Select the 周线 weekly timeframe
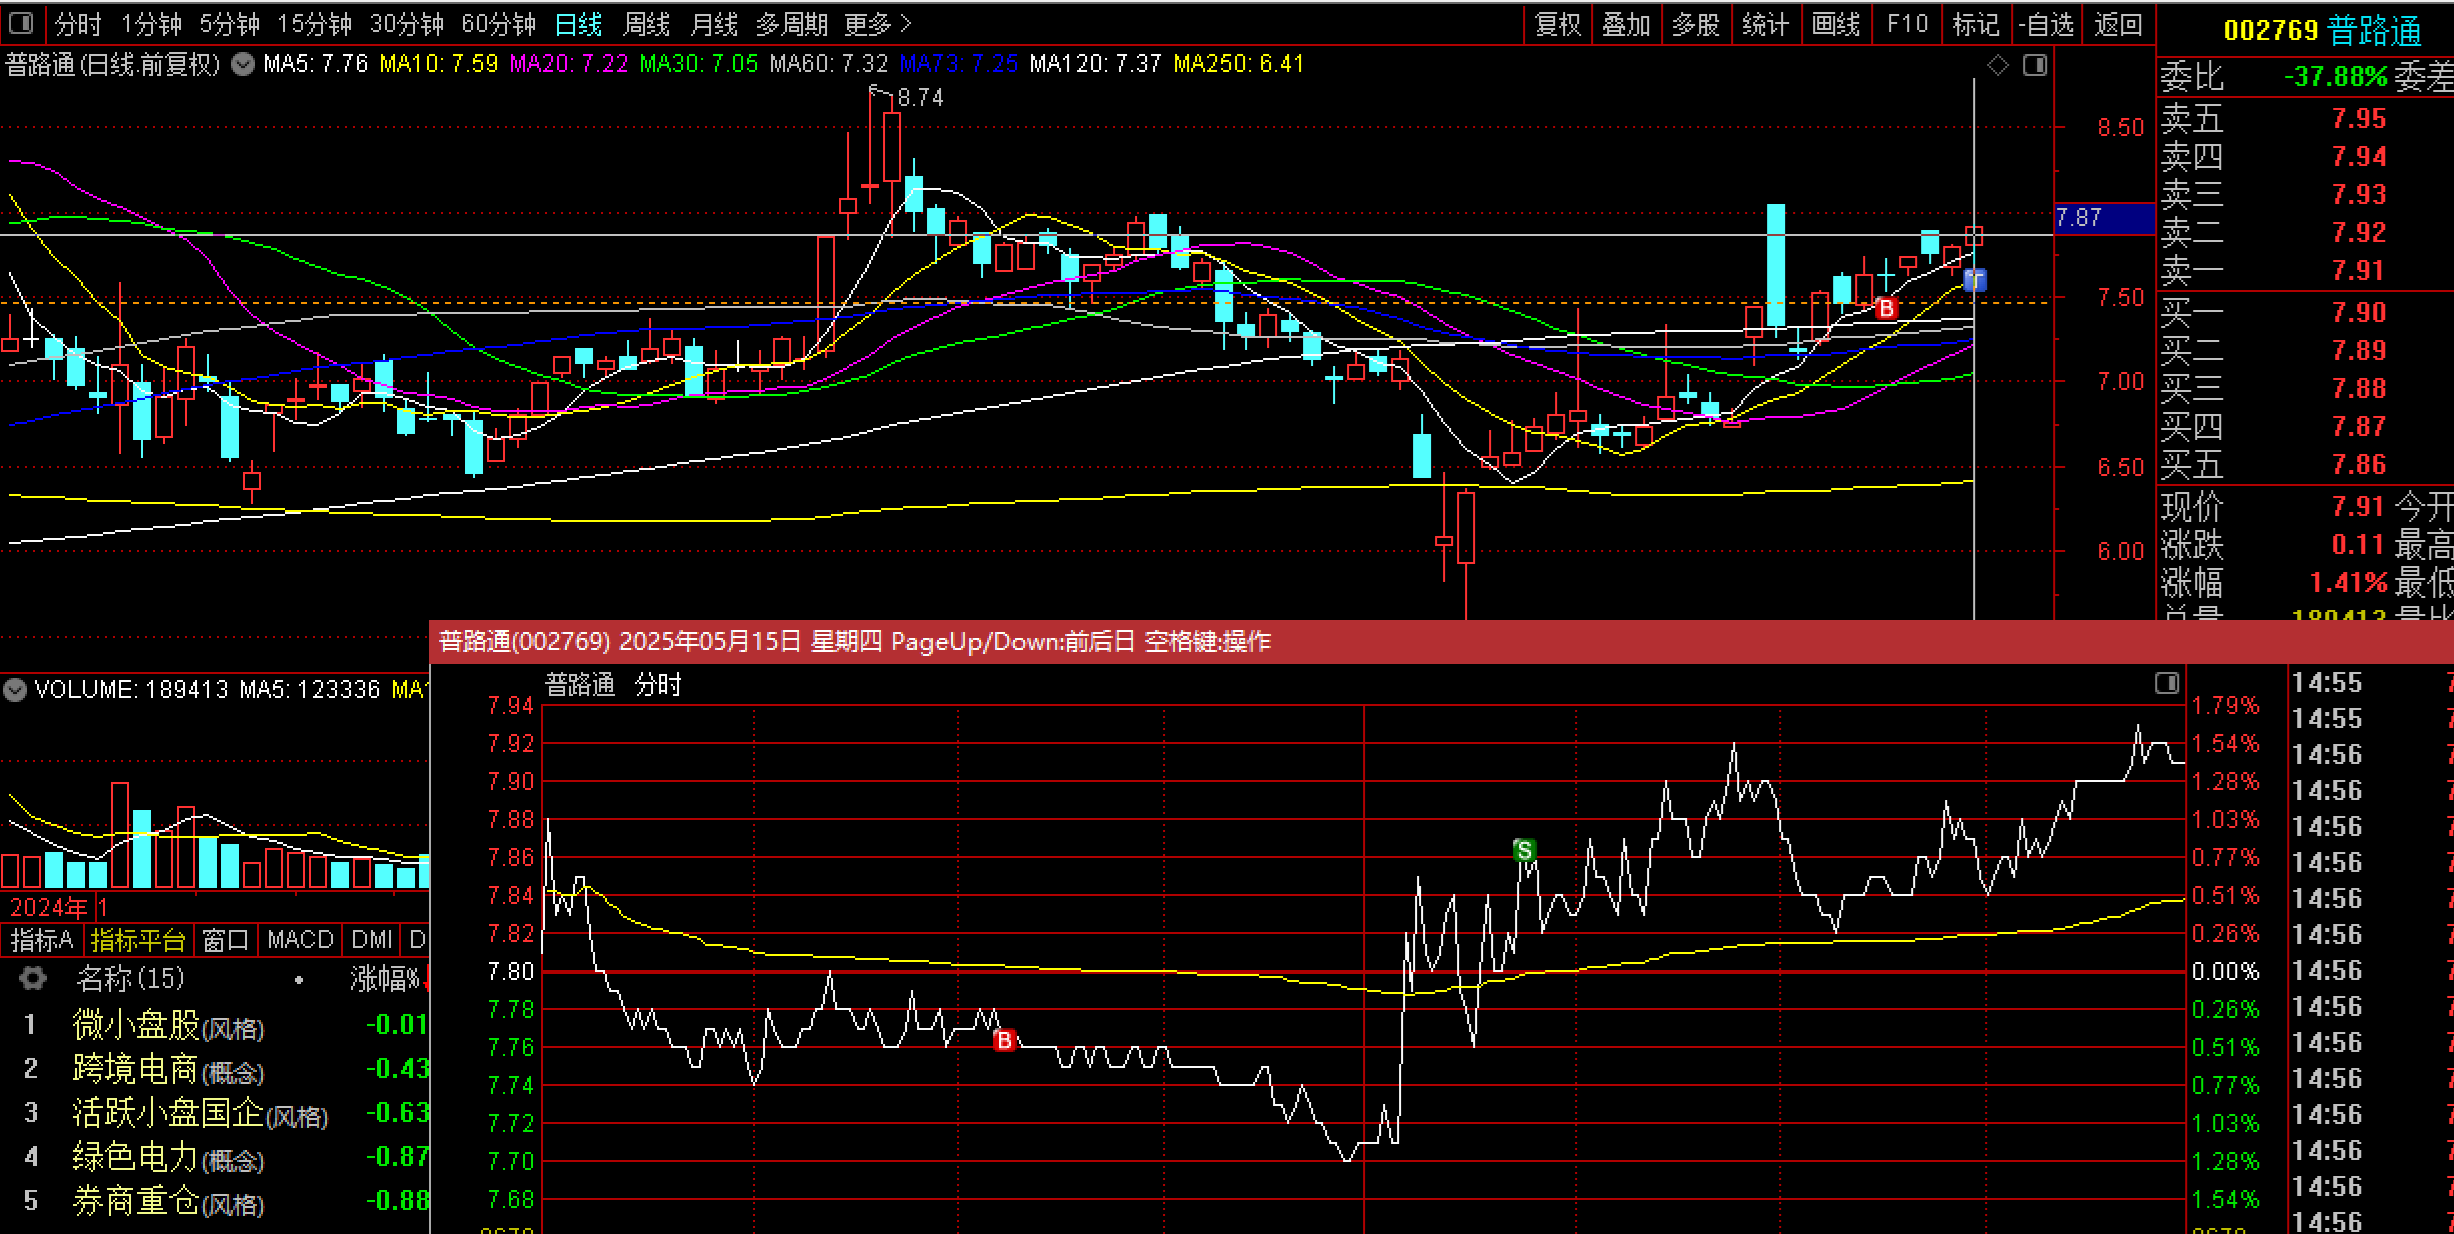Image resolution: width=2454 pixels, height=1234 pixels. click(x=646, y=24)
